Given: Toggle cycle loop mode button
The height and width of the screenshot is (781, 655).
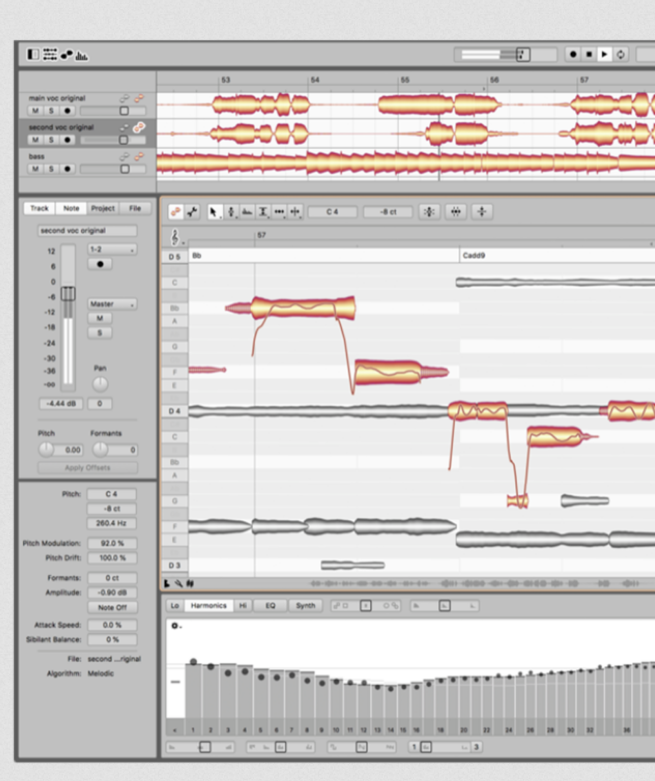Looking at the screenshot, I should point(621,54).
